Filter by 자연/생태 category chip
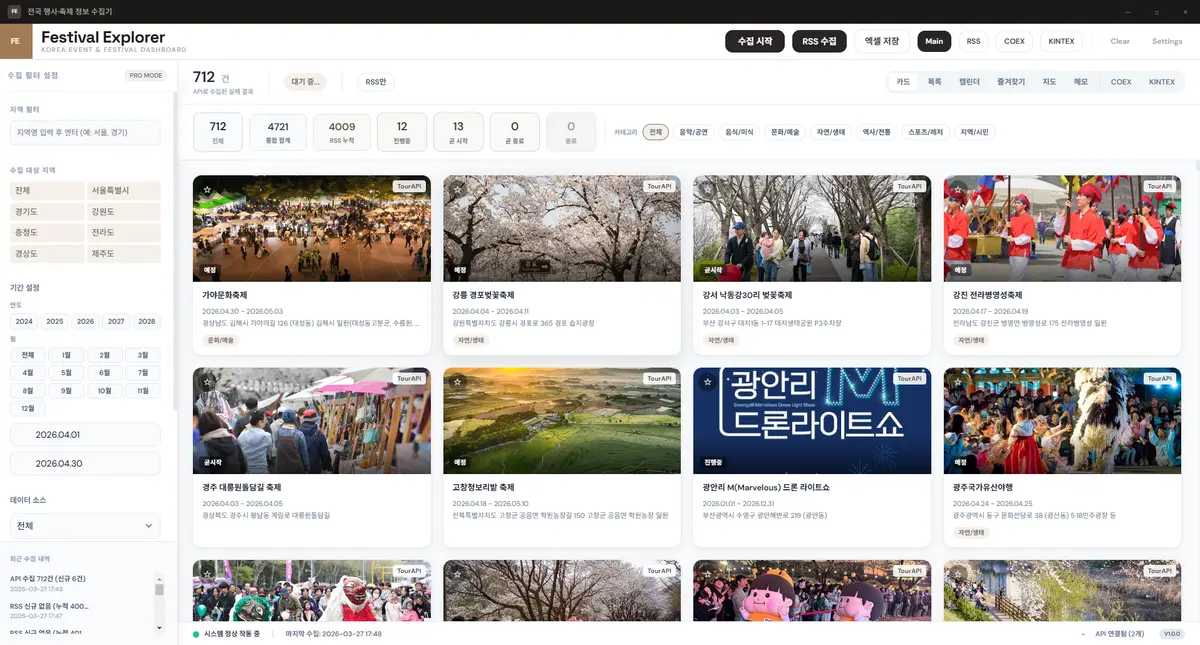The height and width of the screenshot is (645, 1200). (831, 132)
